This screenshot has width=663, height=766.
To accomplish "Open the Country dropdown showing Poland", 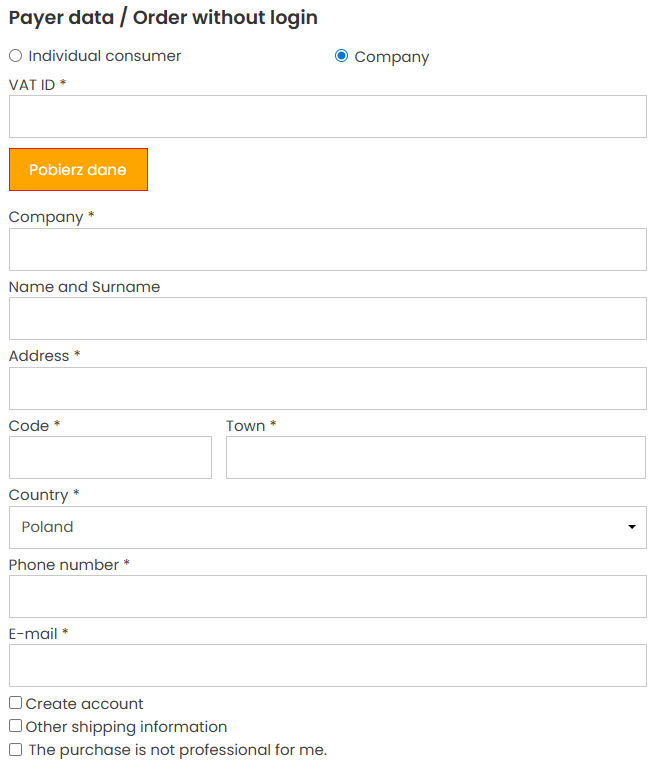I will coord(328,527).
